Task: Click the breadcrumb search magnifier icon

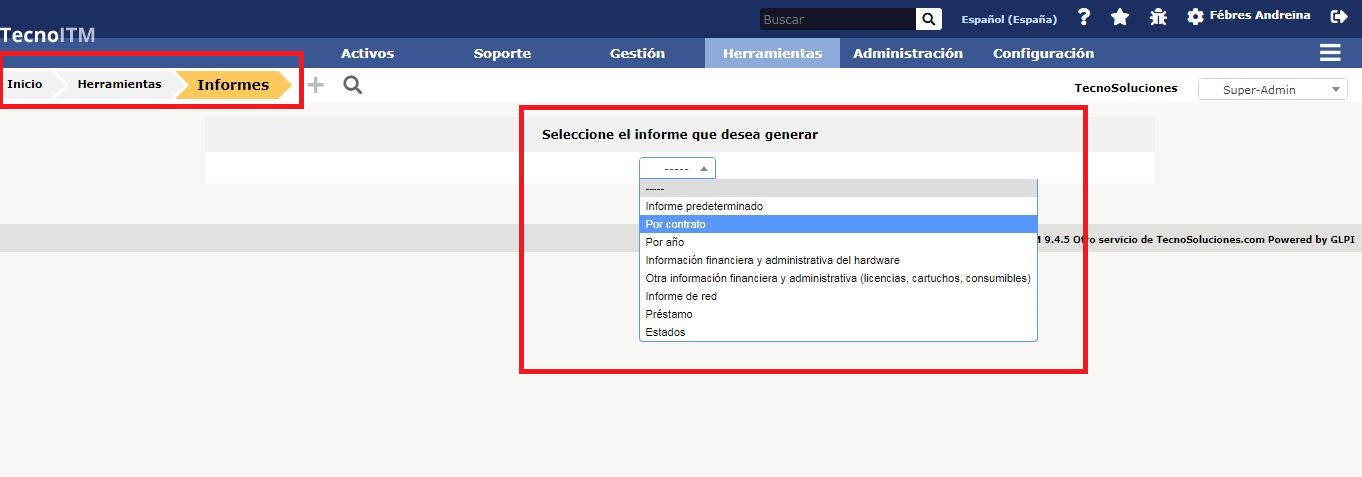Action: (x=352, y=85)
